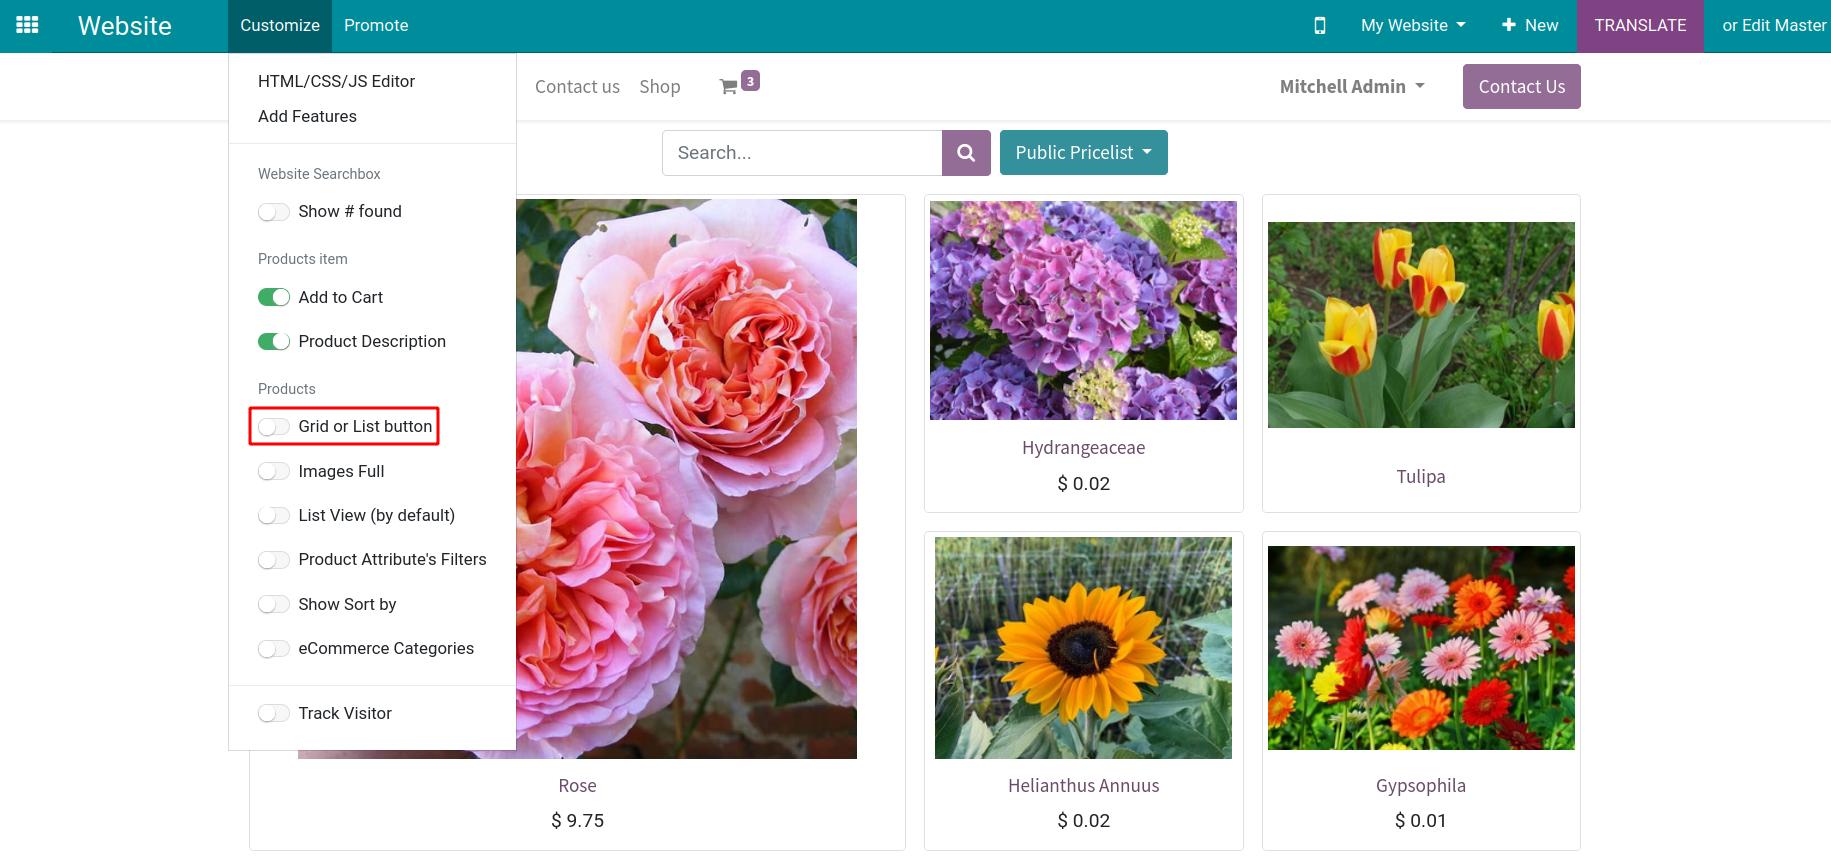Click the purple Contact Us button
This screenshot has height=861, width=1831.
point(1522,87)
